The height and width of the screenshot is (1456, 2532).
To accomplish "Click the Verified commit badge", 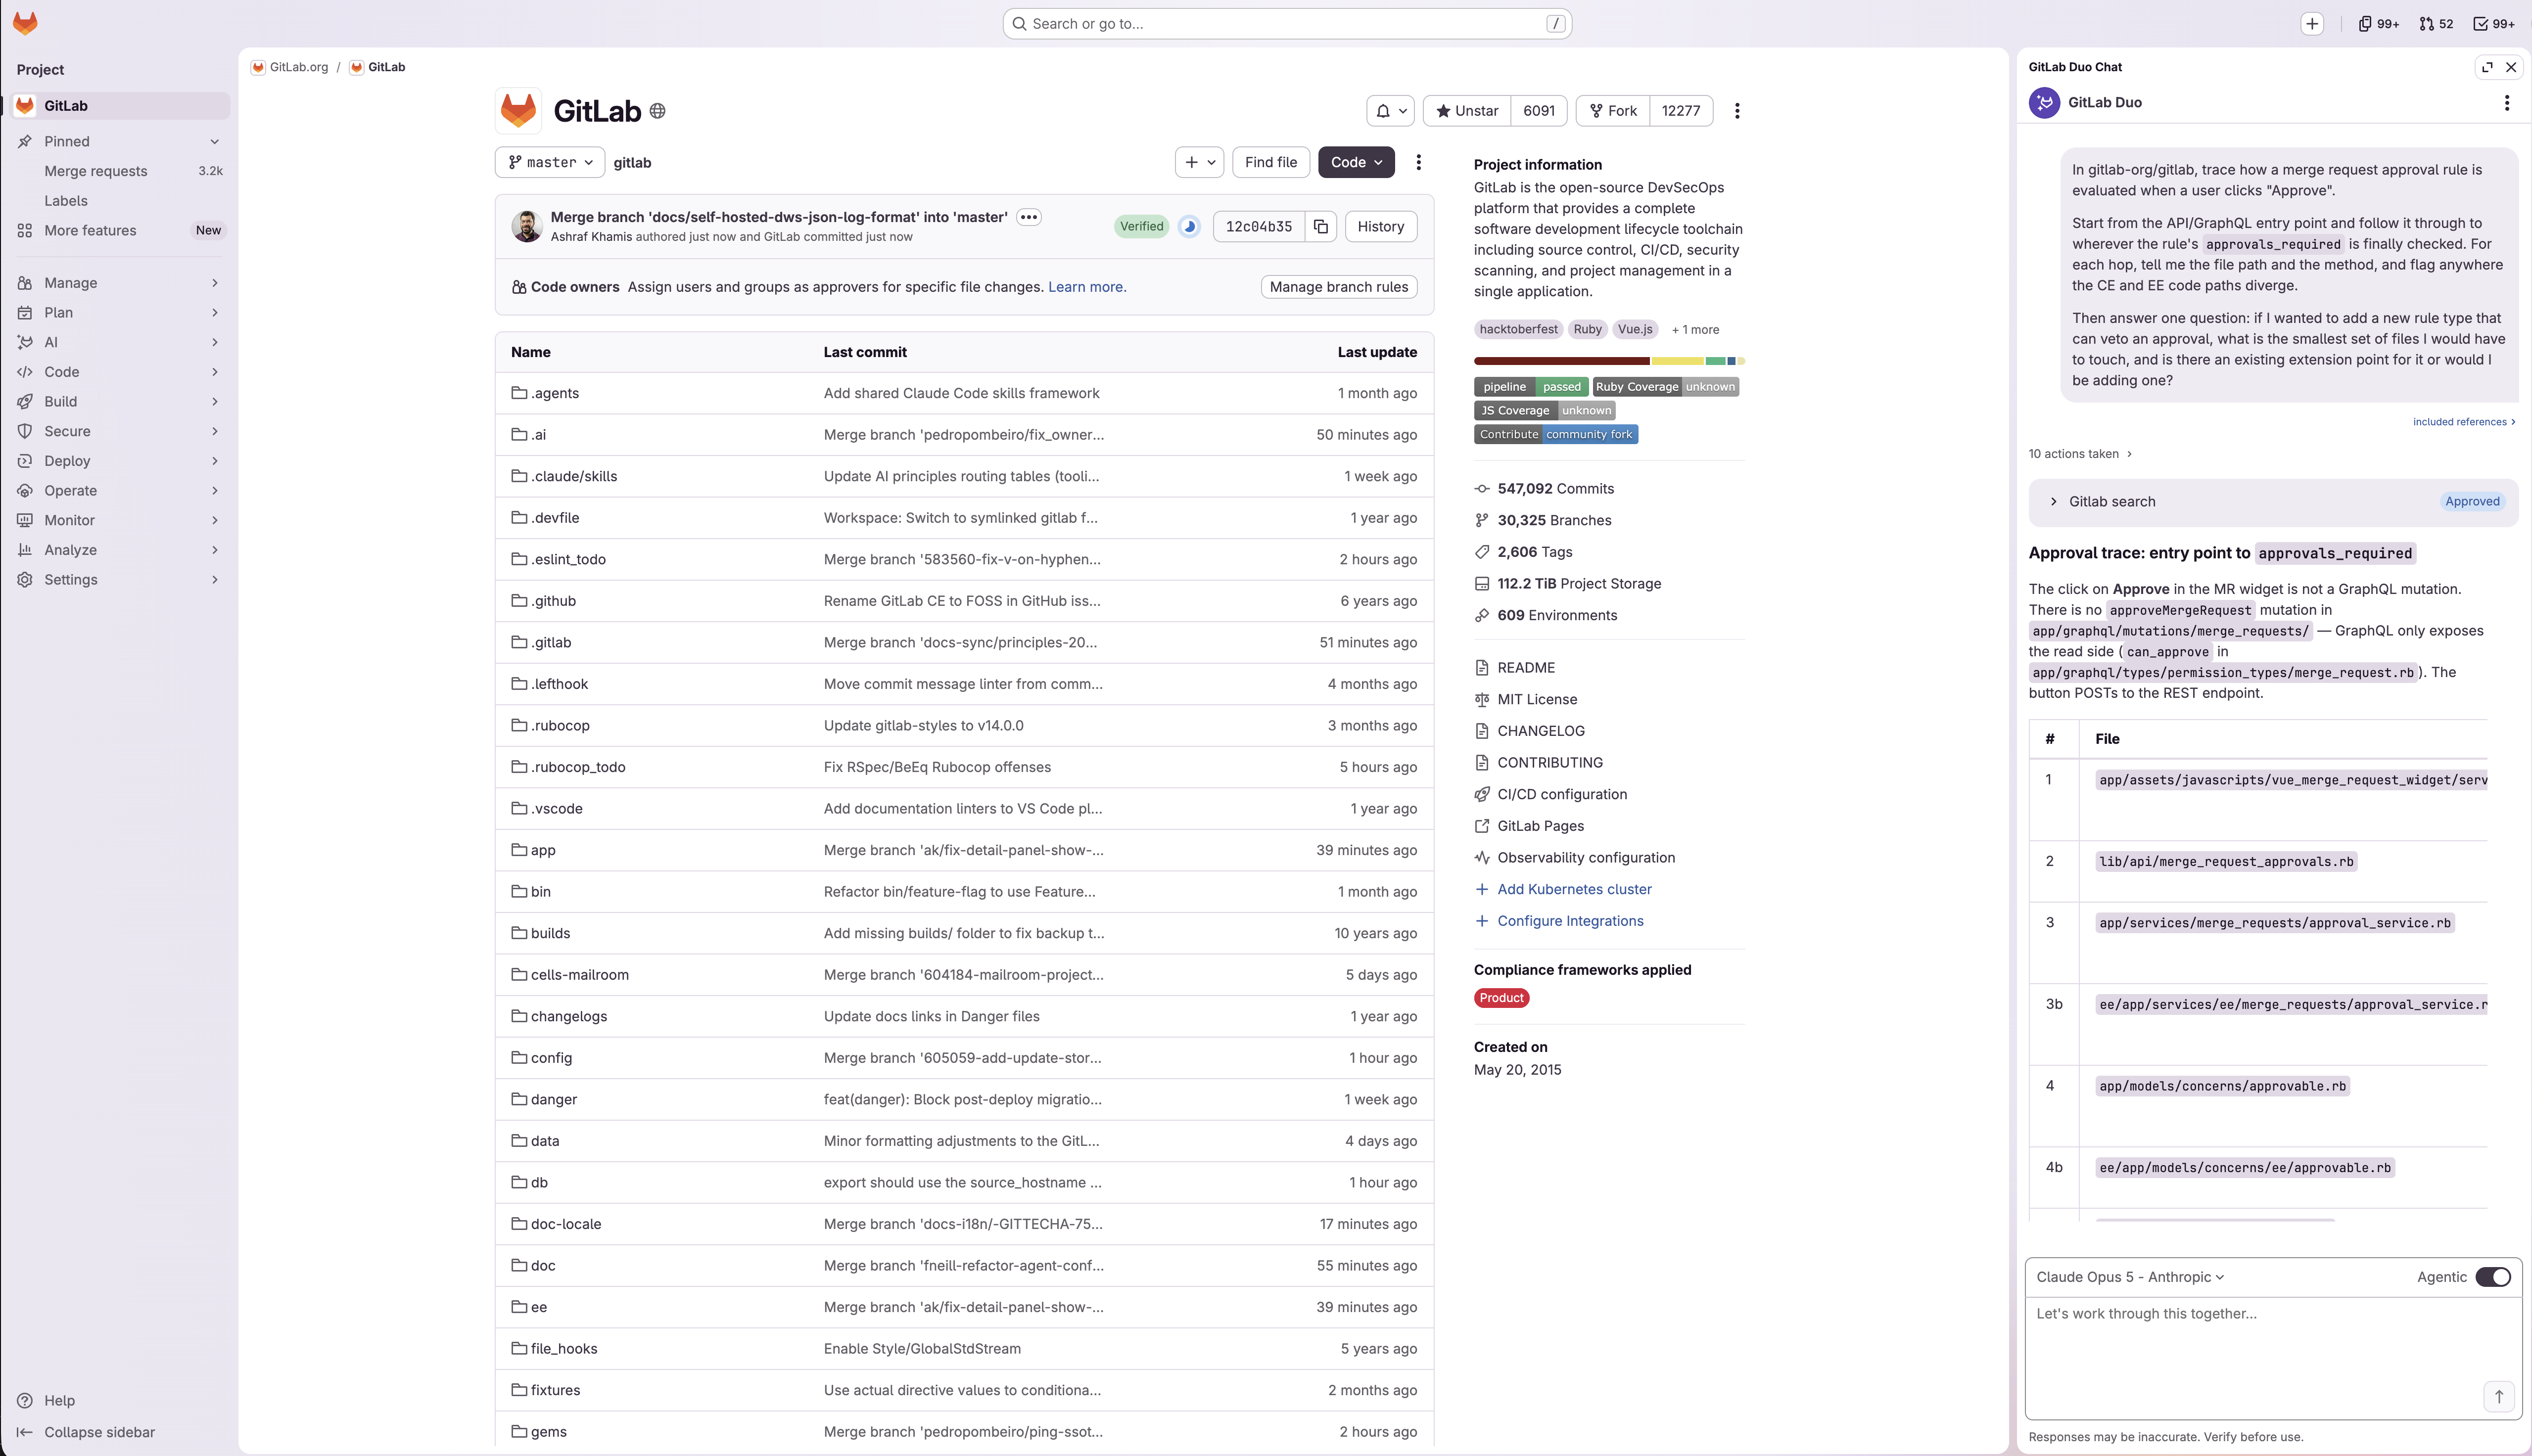I will 1141,227.
